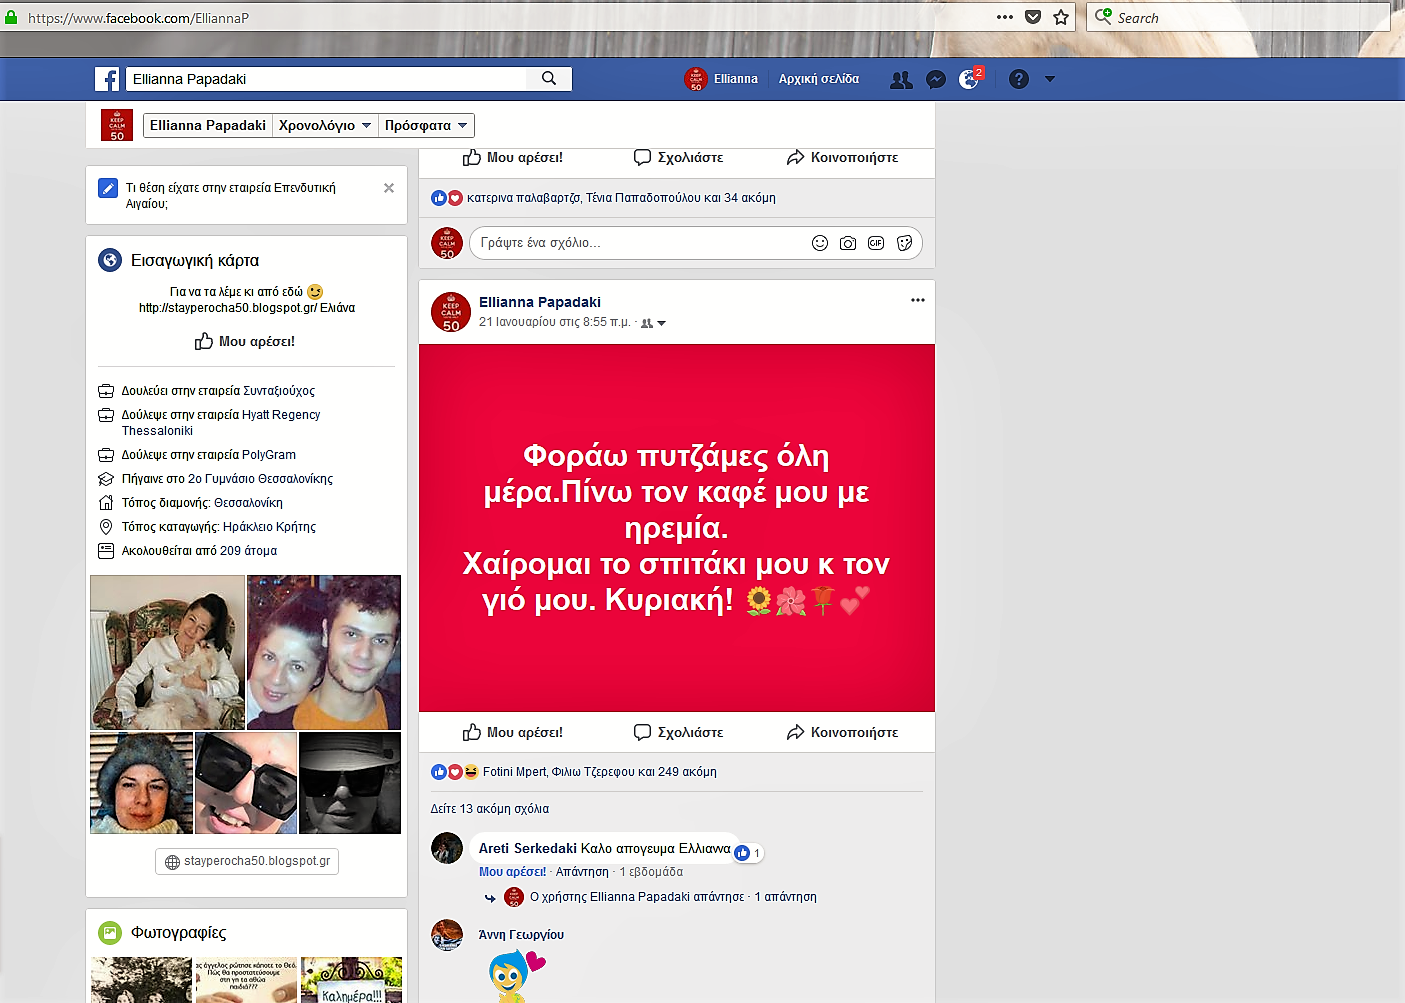Add GIF to the comment
The height and width of the screenshot is (1003, 1405).
point(876,243)
